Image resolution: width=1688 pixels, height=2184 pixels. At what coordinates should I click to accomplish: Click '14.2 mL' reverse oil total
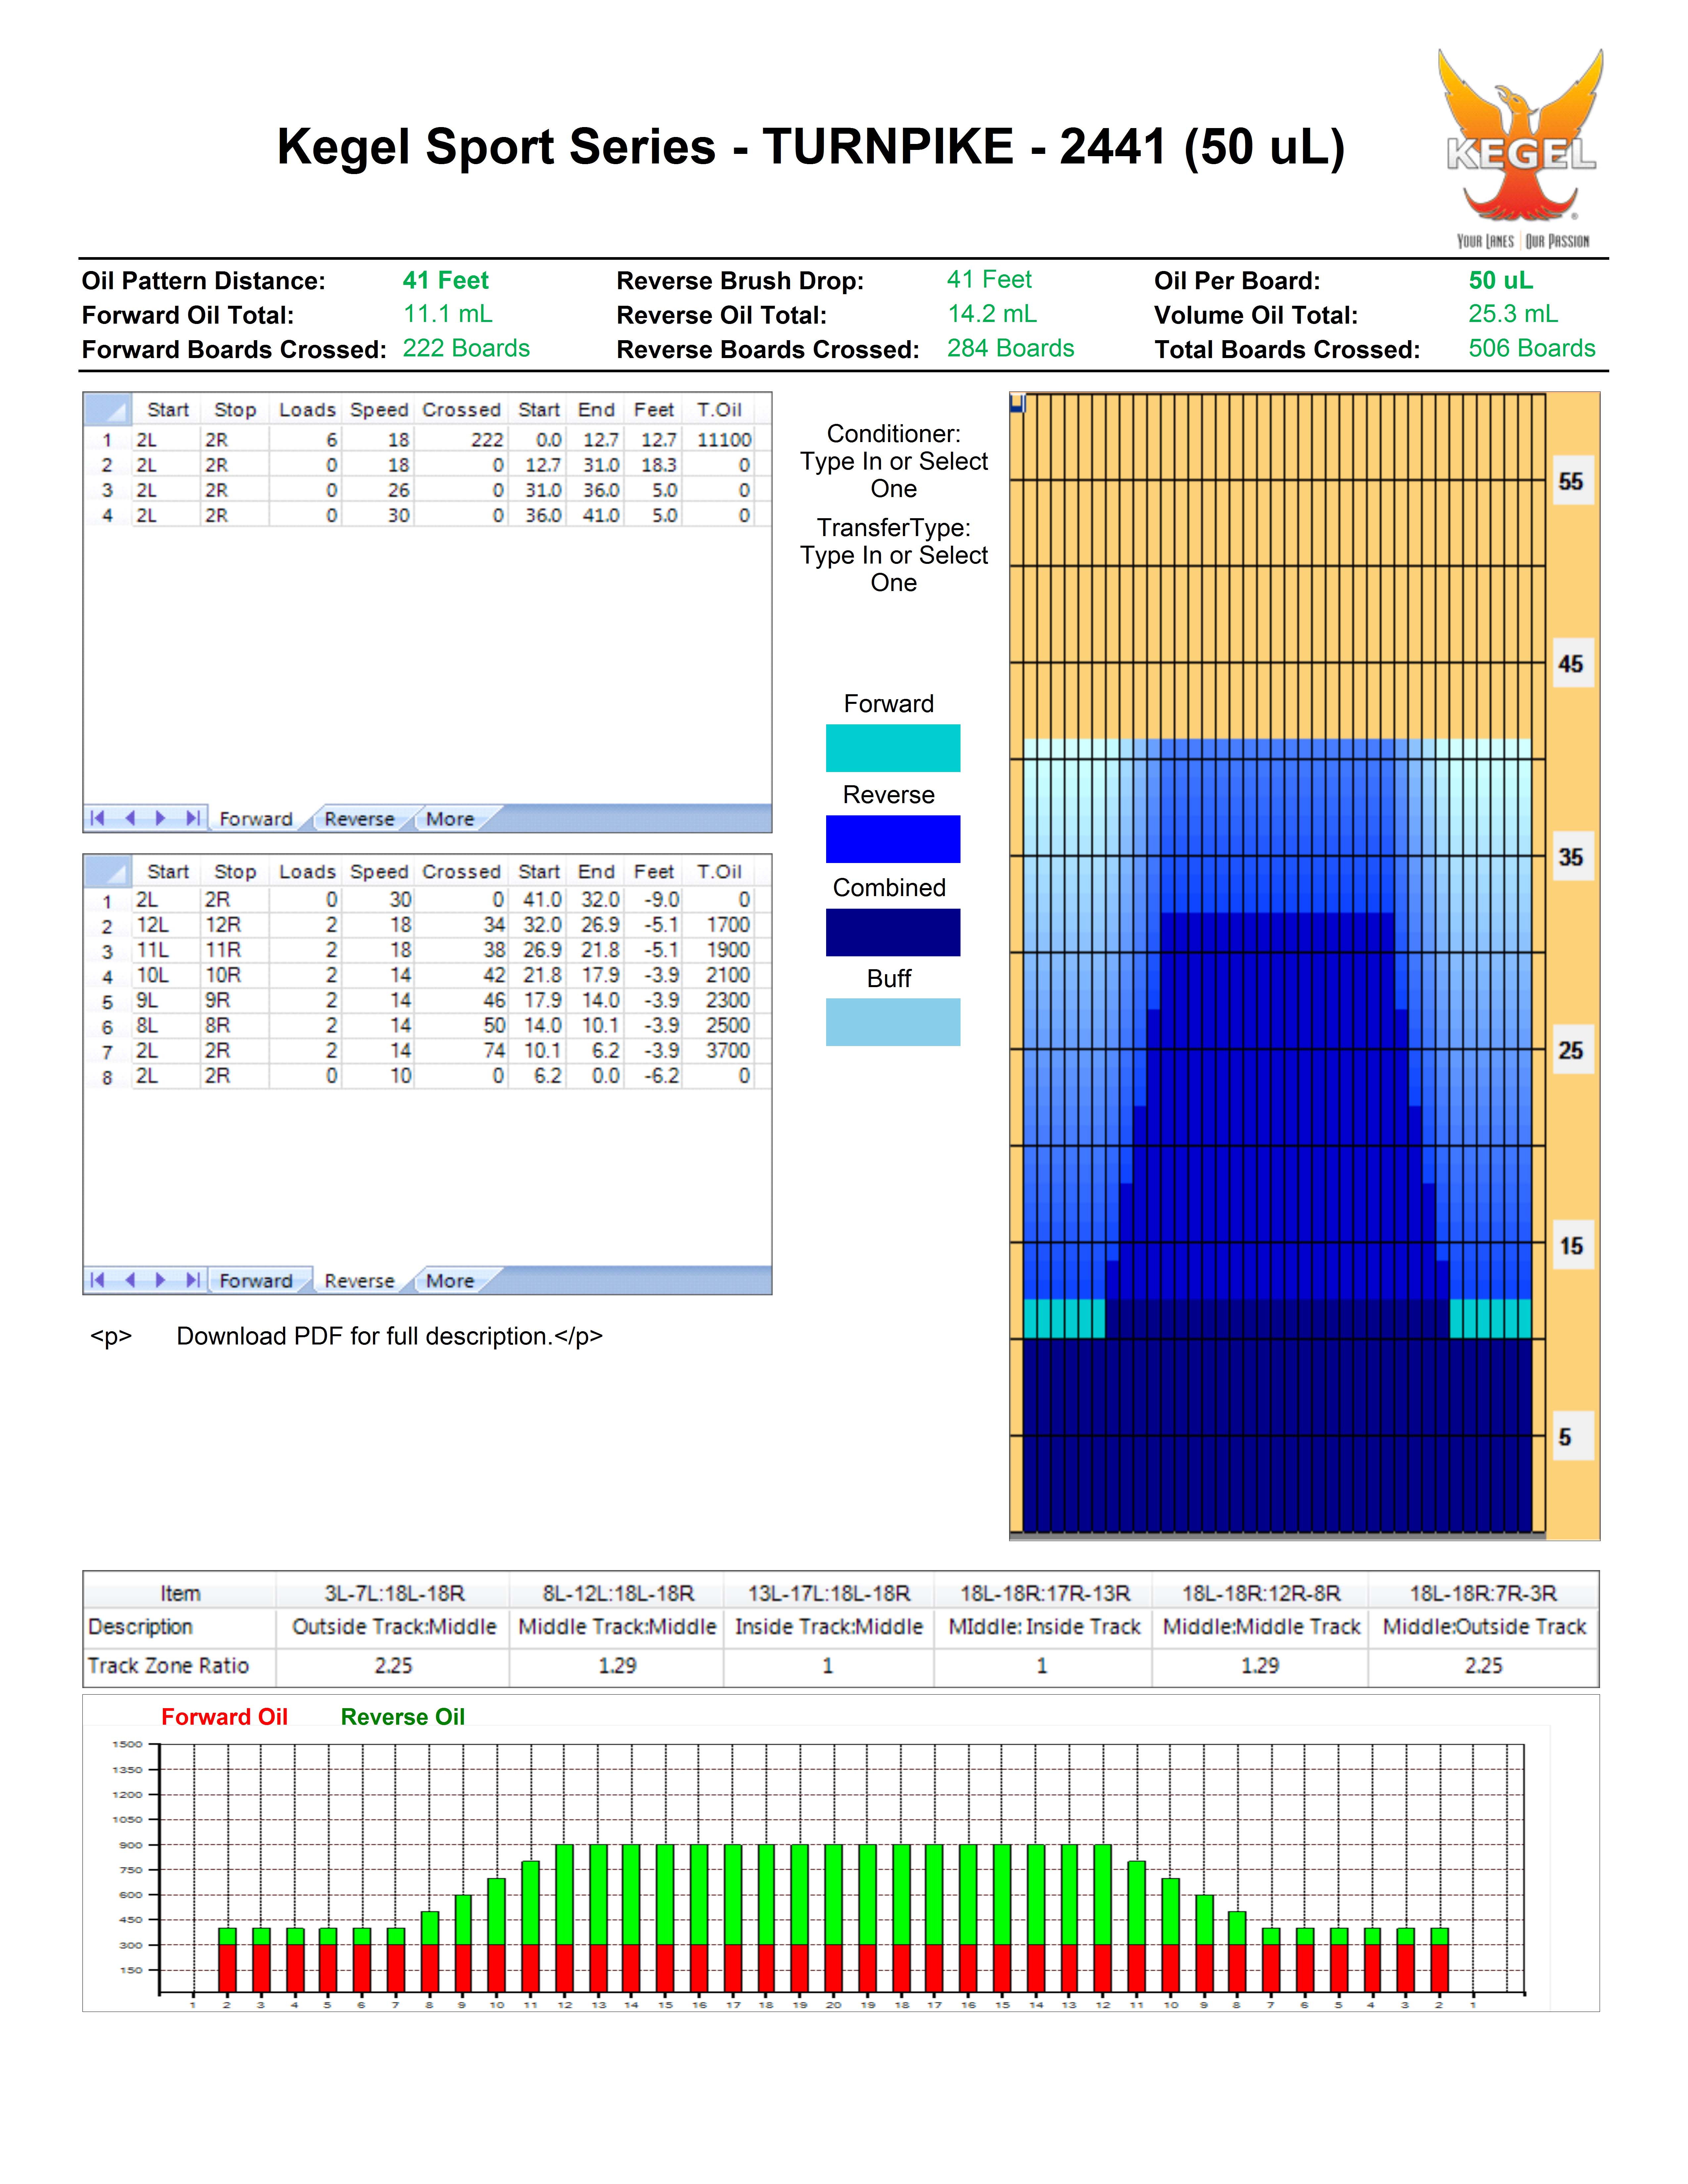[992, 314]
